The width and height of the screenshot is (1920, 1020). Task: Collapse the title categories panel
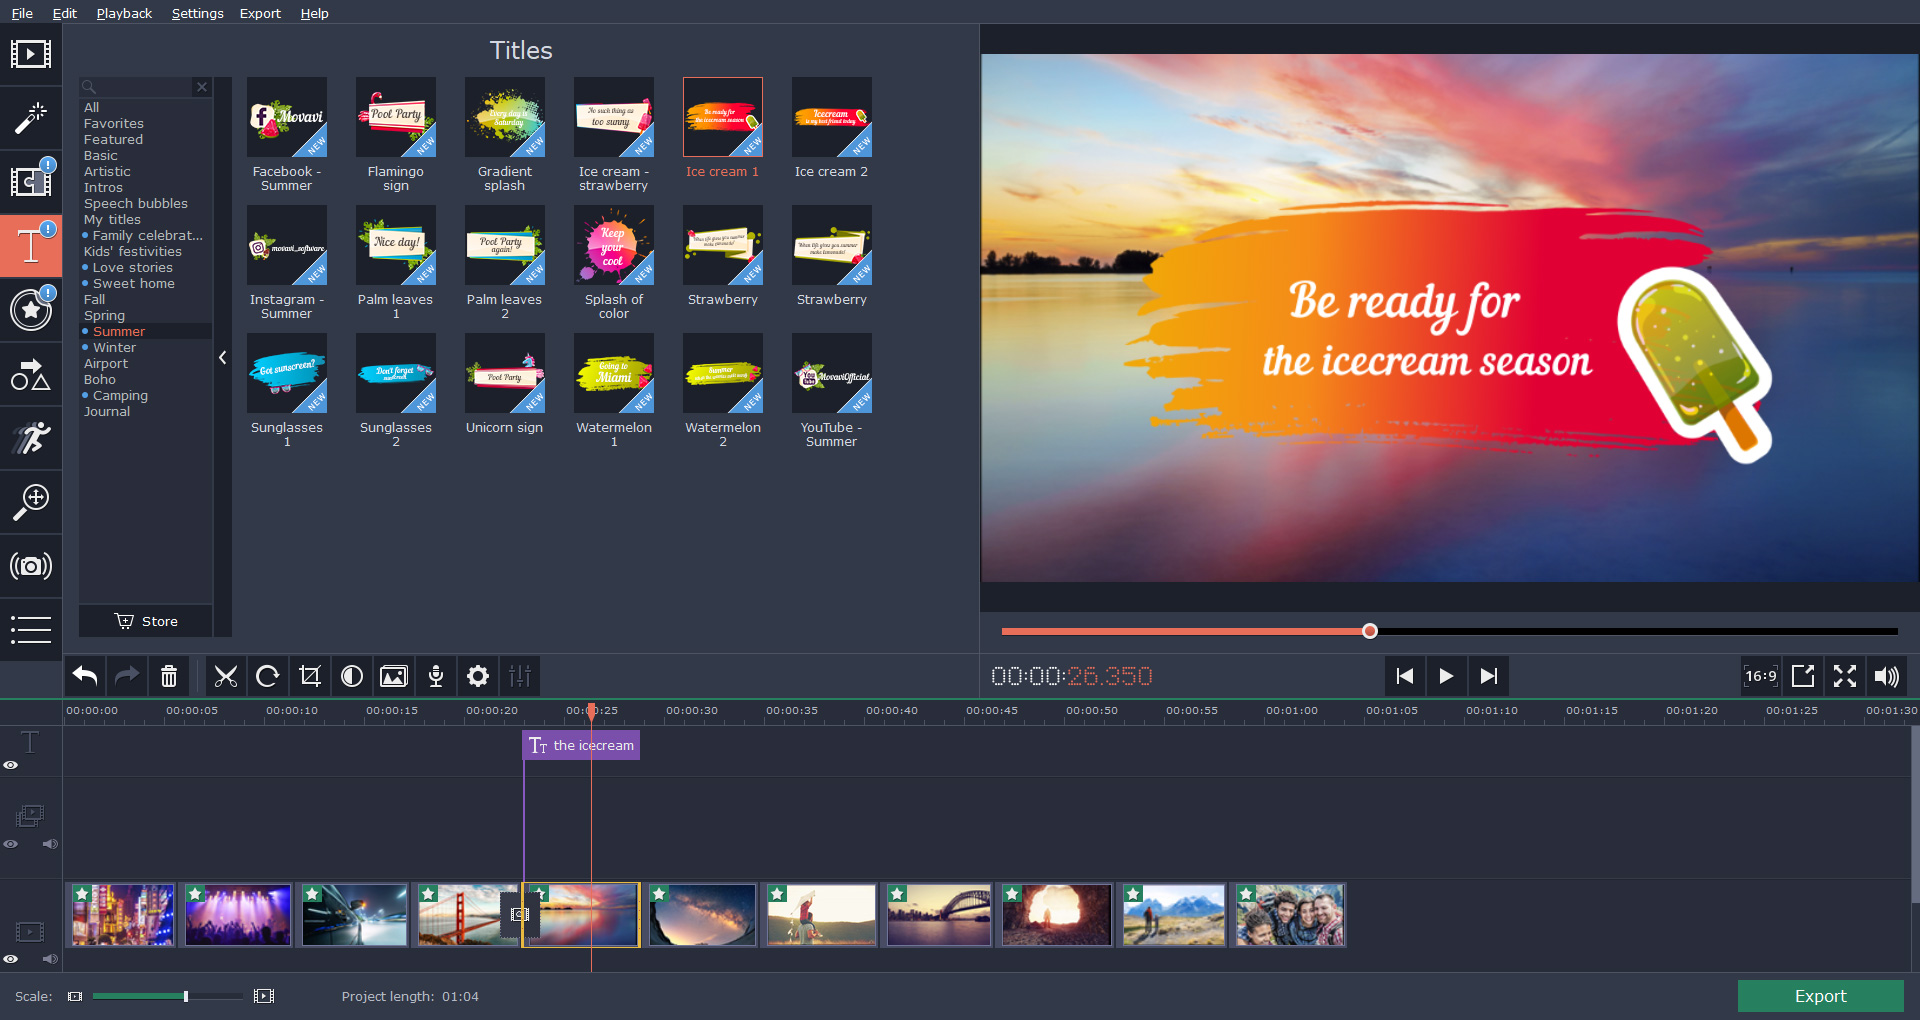point(222,357)
